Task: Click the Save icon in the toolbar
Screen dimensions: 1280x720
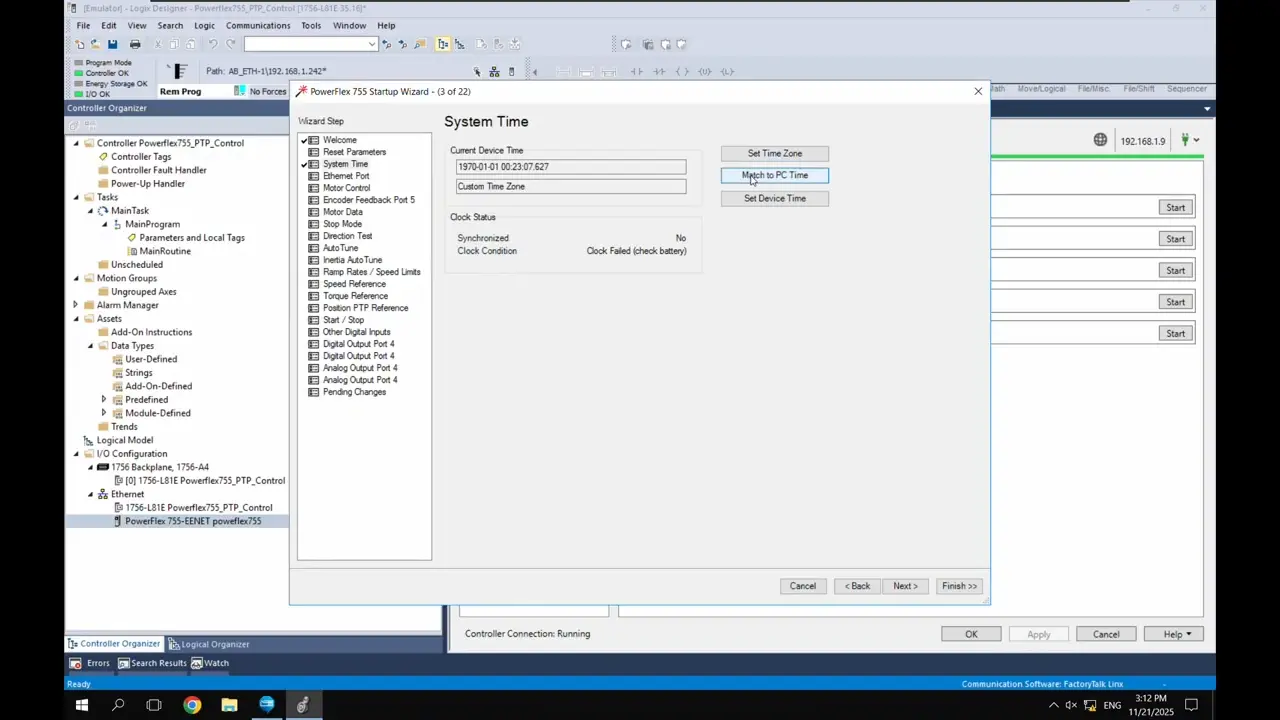Action: pos(112,44)
